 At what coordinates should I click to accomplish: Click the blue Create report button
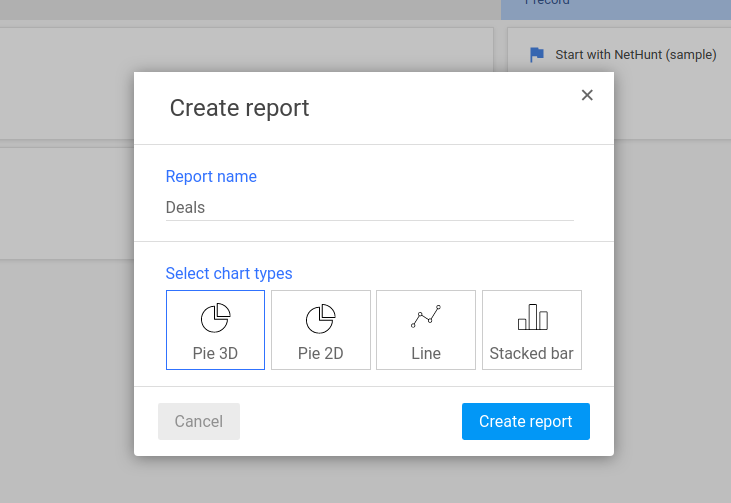point(526,421)
